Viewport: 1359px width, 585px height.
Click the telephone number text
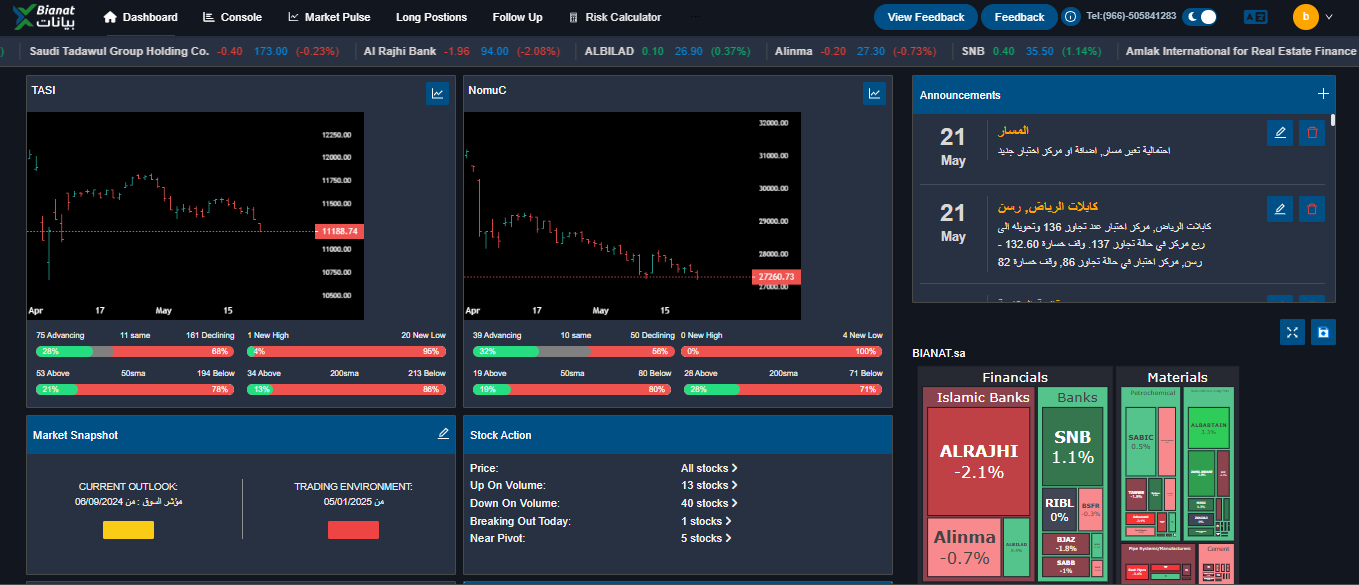point(1129,17)
